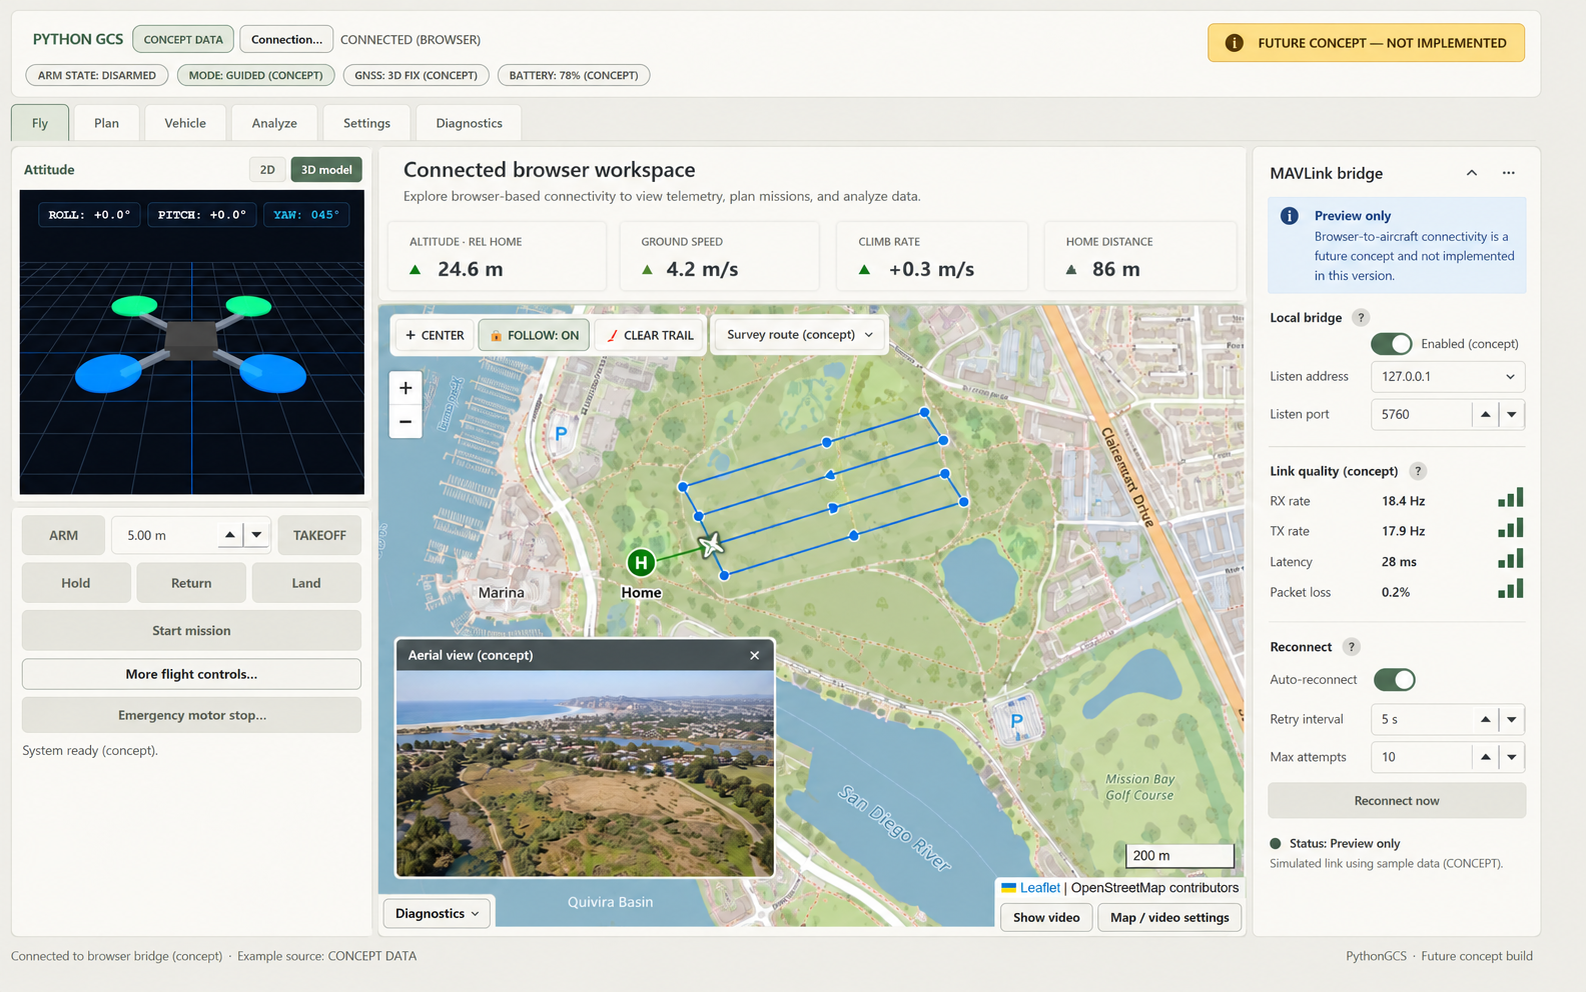
Task: Increase takeoff altitude value
Action: [x=230, y=535]
